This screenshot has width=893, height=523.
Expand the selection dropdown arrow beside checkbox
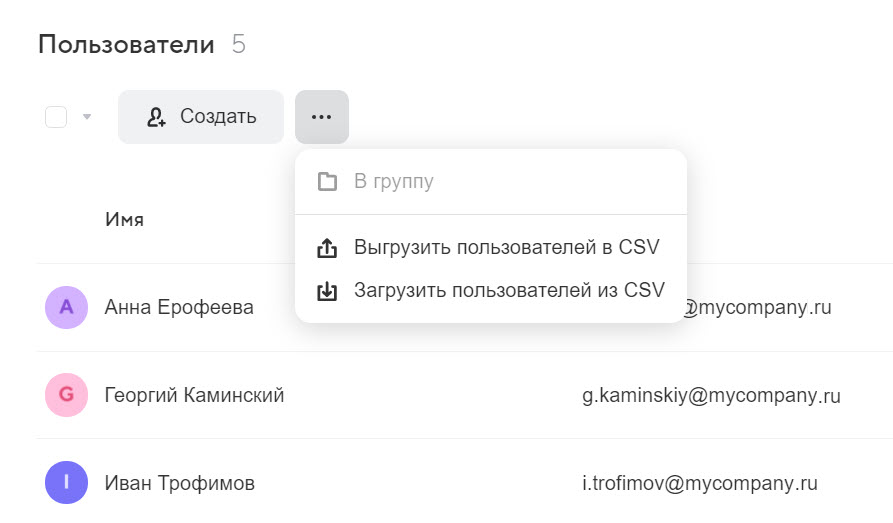pos(87,117)
